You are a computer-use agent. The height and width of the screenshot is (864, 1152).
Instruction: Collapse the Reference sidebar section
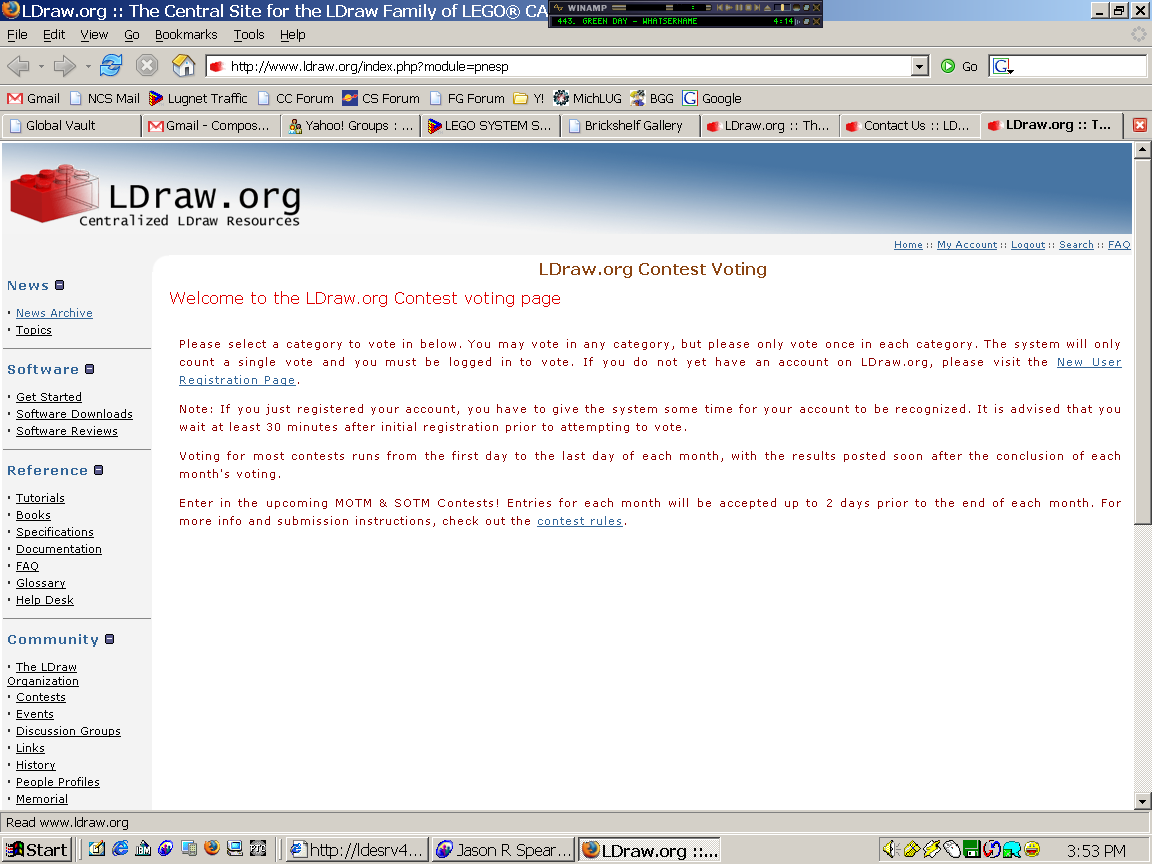[x=98, y=470]
